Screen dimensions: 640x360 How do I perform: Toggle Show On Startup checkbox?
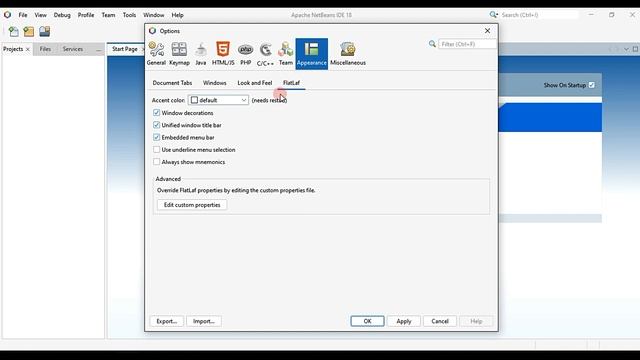pos(591,85)
